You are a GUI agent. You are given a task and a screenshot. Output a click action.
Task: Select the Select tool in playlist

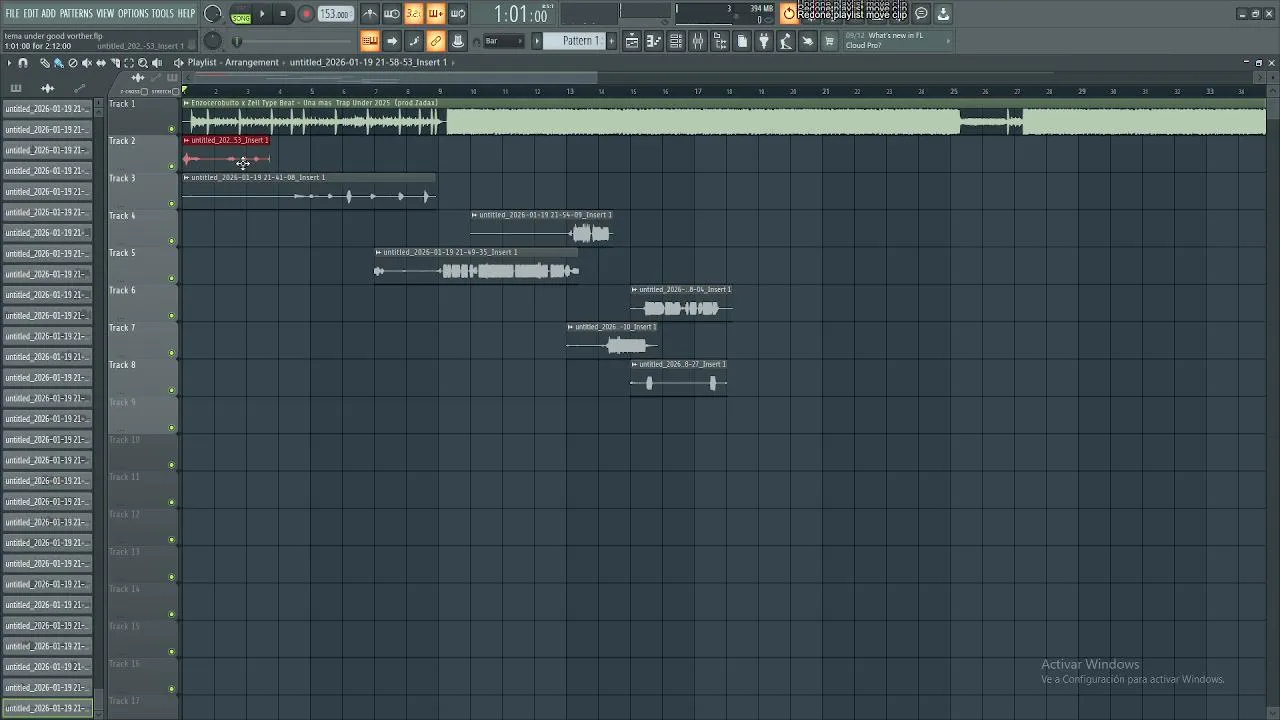(x=129, y=63)
